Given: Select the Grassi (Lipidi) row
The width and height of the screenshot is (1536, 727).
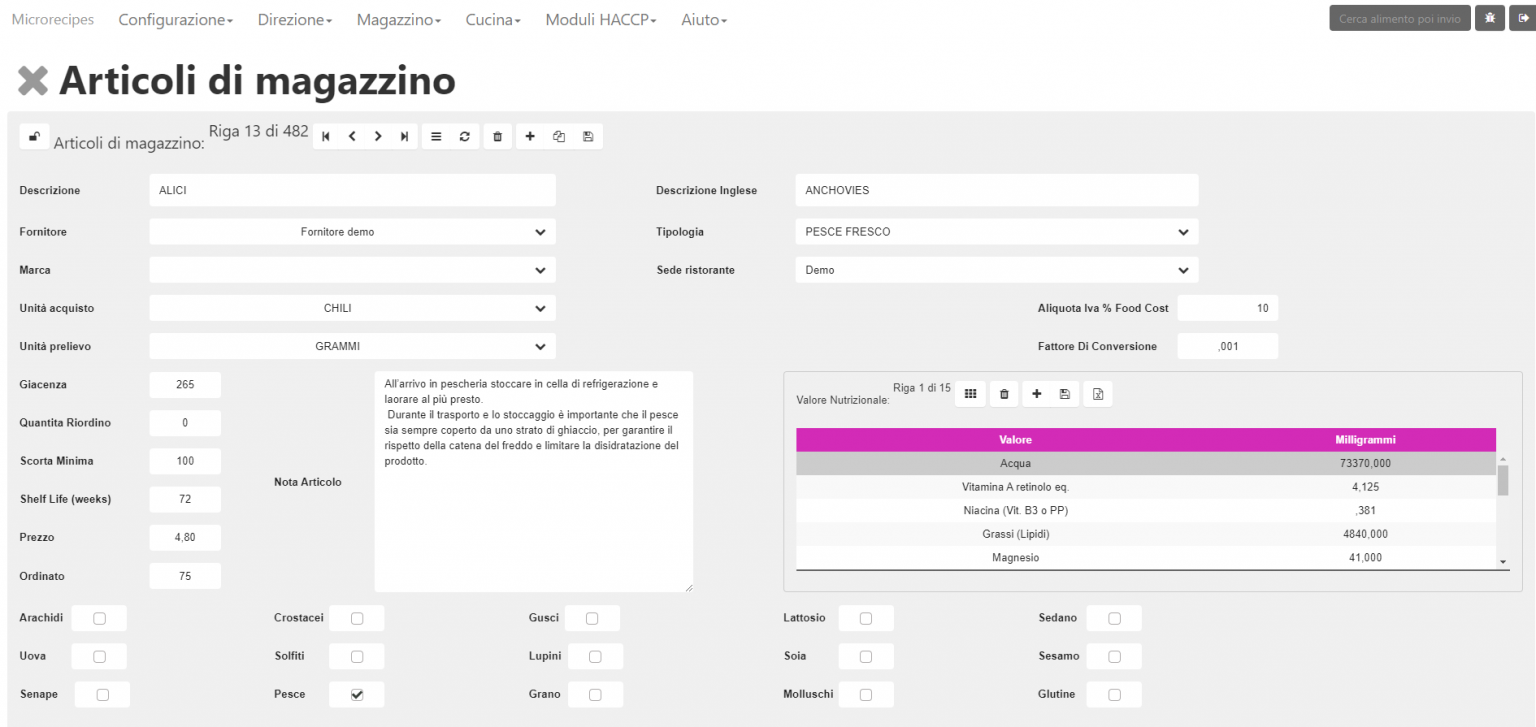Looking at the screenshot, I should click(1146, 534).
